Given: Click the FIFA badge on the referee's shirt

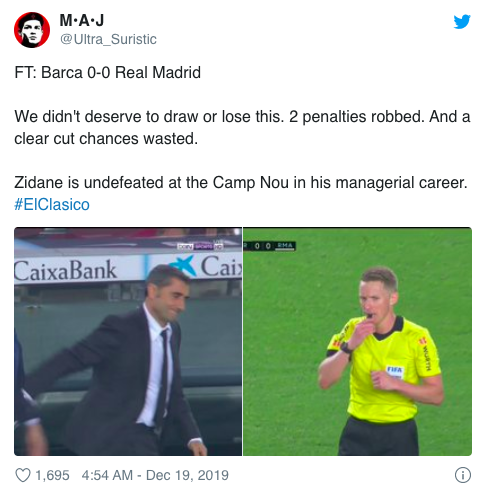Looking at the screenshot, I should point(395,371).
